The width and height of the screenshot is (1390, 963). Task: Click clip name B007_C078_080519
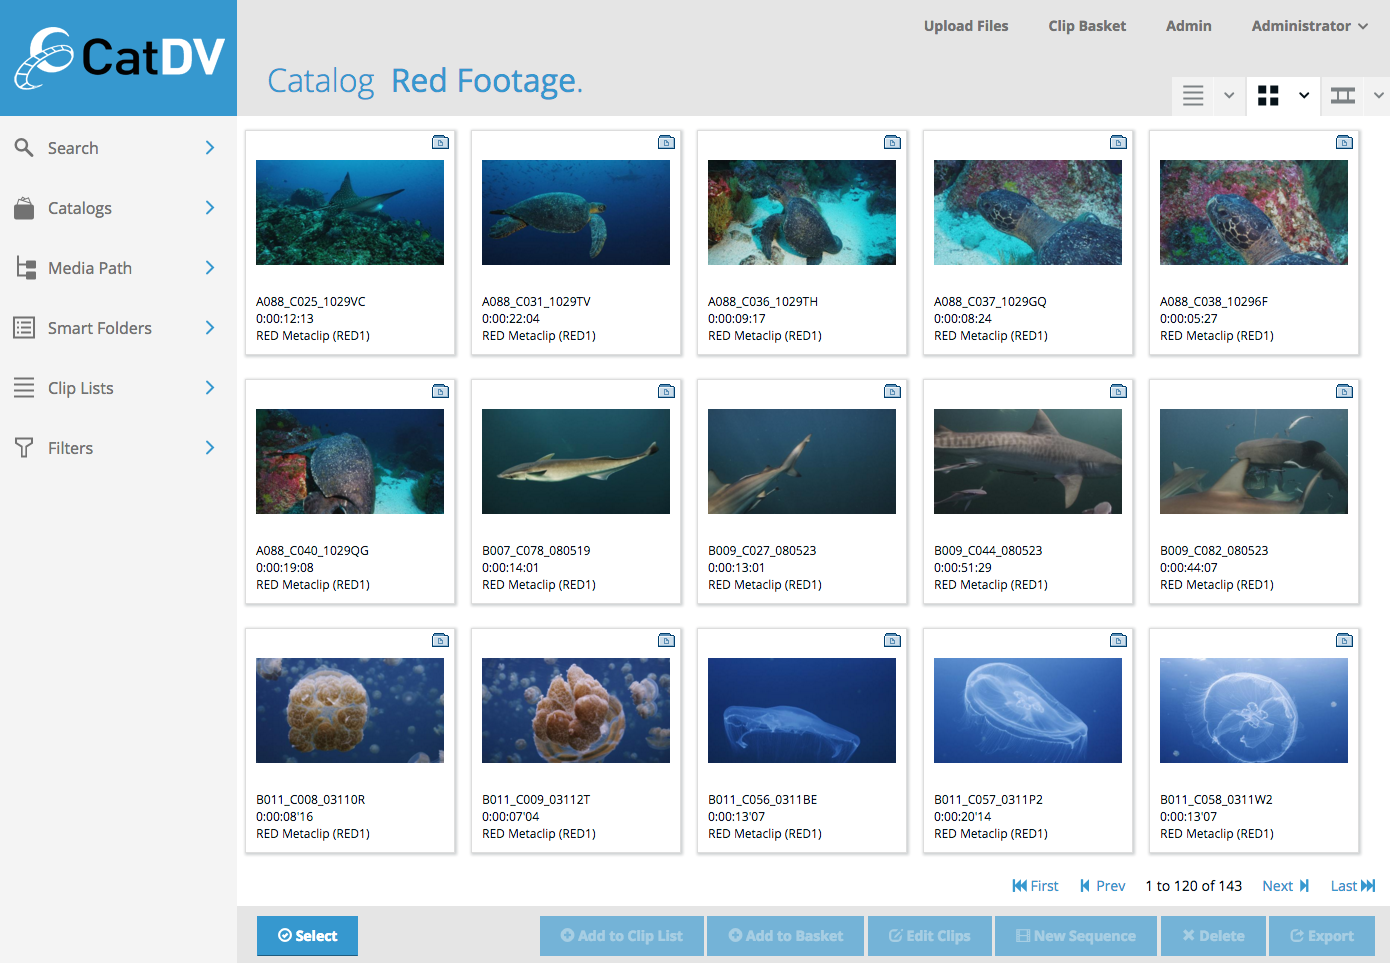point(536,551)
